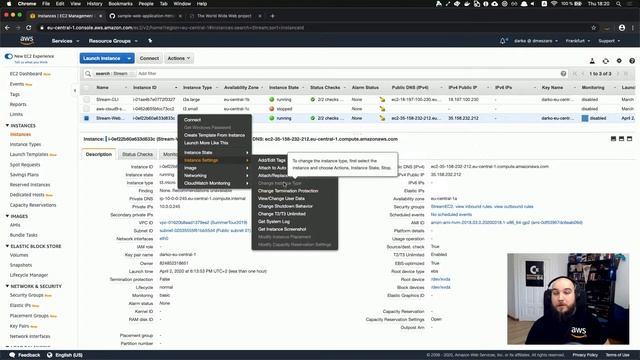Open the Services dropdown

65,41
